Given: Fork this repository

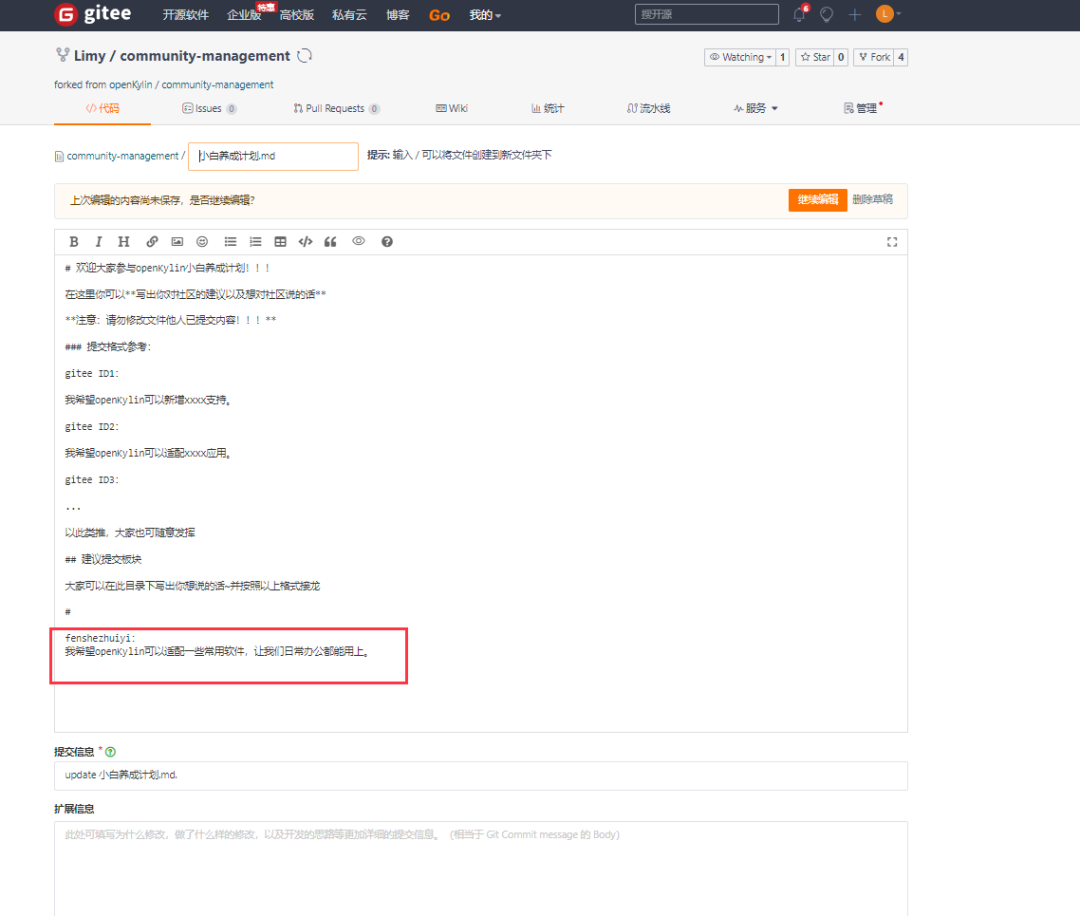Looking at the screenshot, I should click(x=874, y=57).
